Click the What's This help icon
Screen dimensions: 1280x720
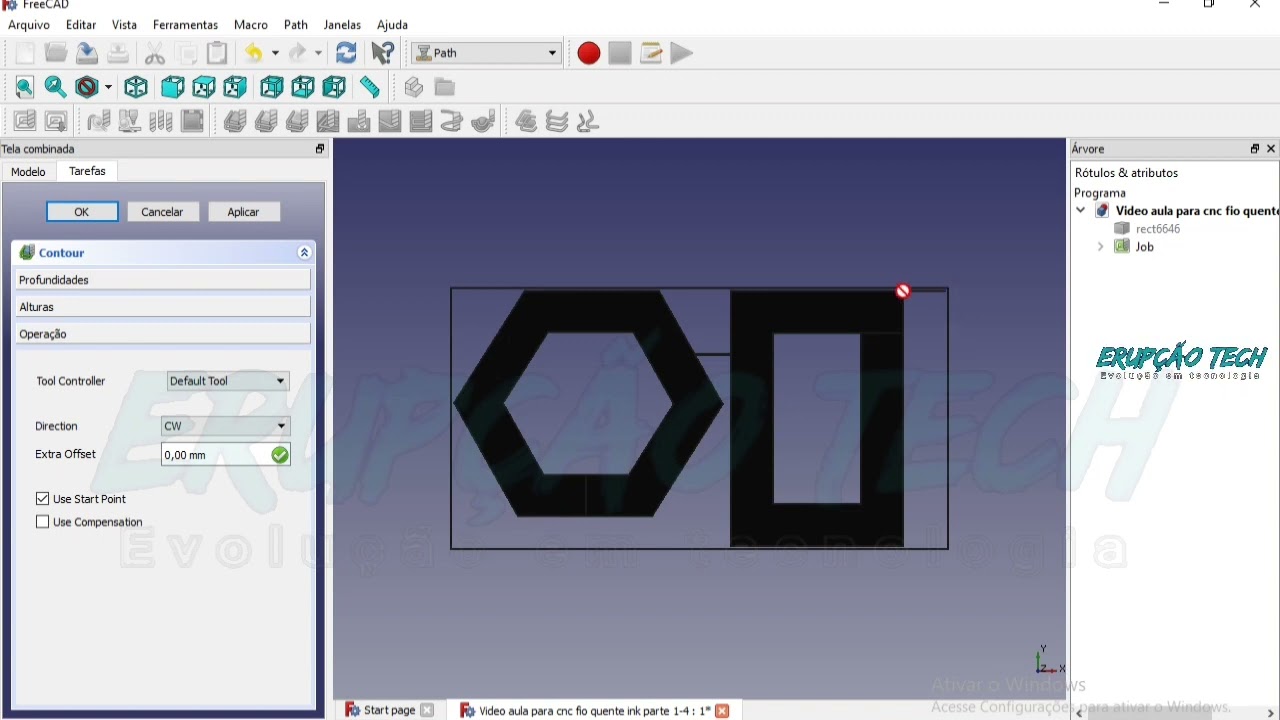tap(382, 53)
